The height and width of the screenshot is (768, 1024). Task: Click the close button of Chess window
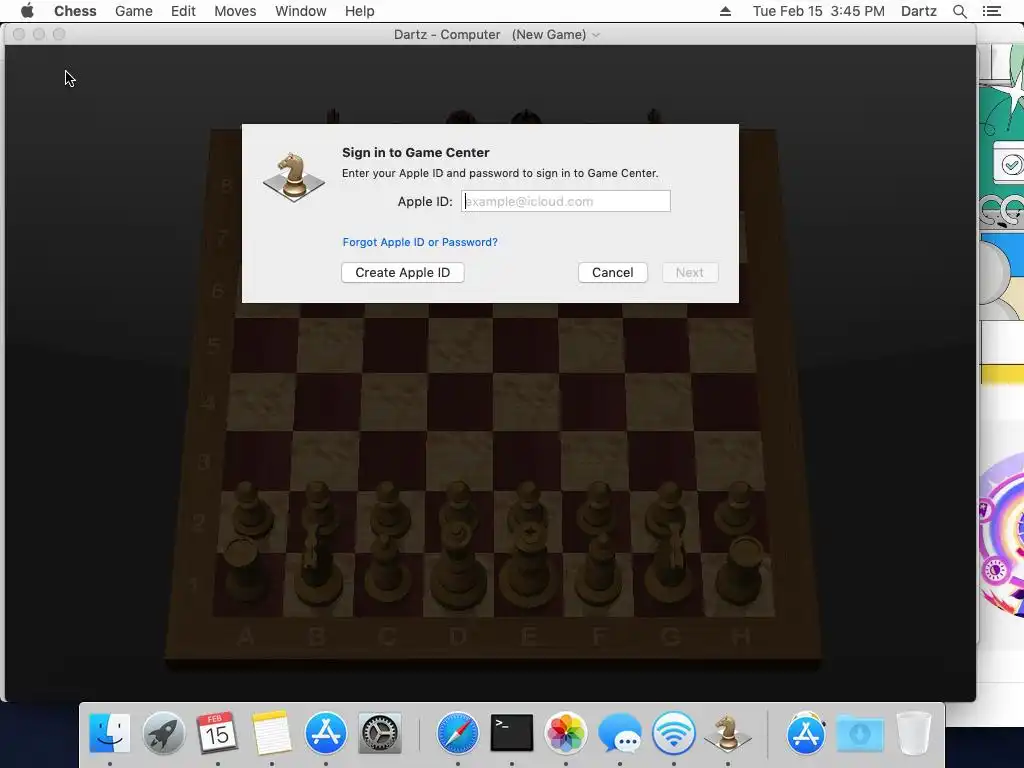point(19,34)
